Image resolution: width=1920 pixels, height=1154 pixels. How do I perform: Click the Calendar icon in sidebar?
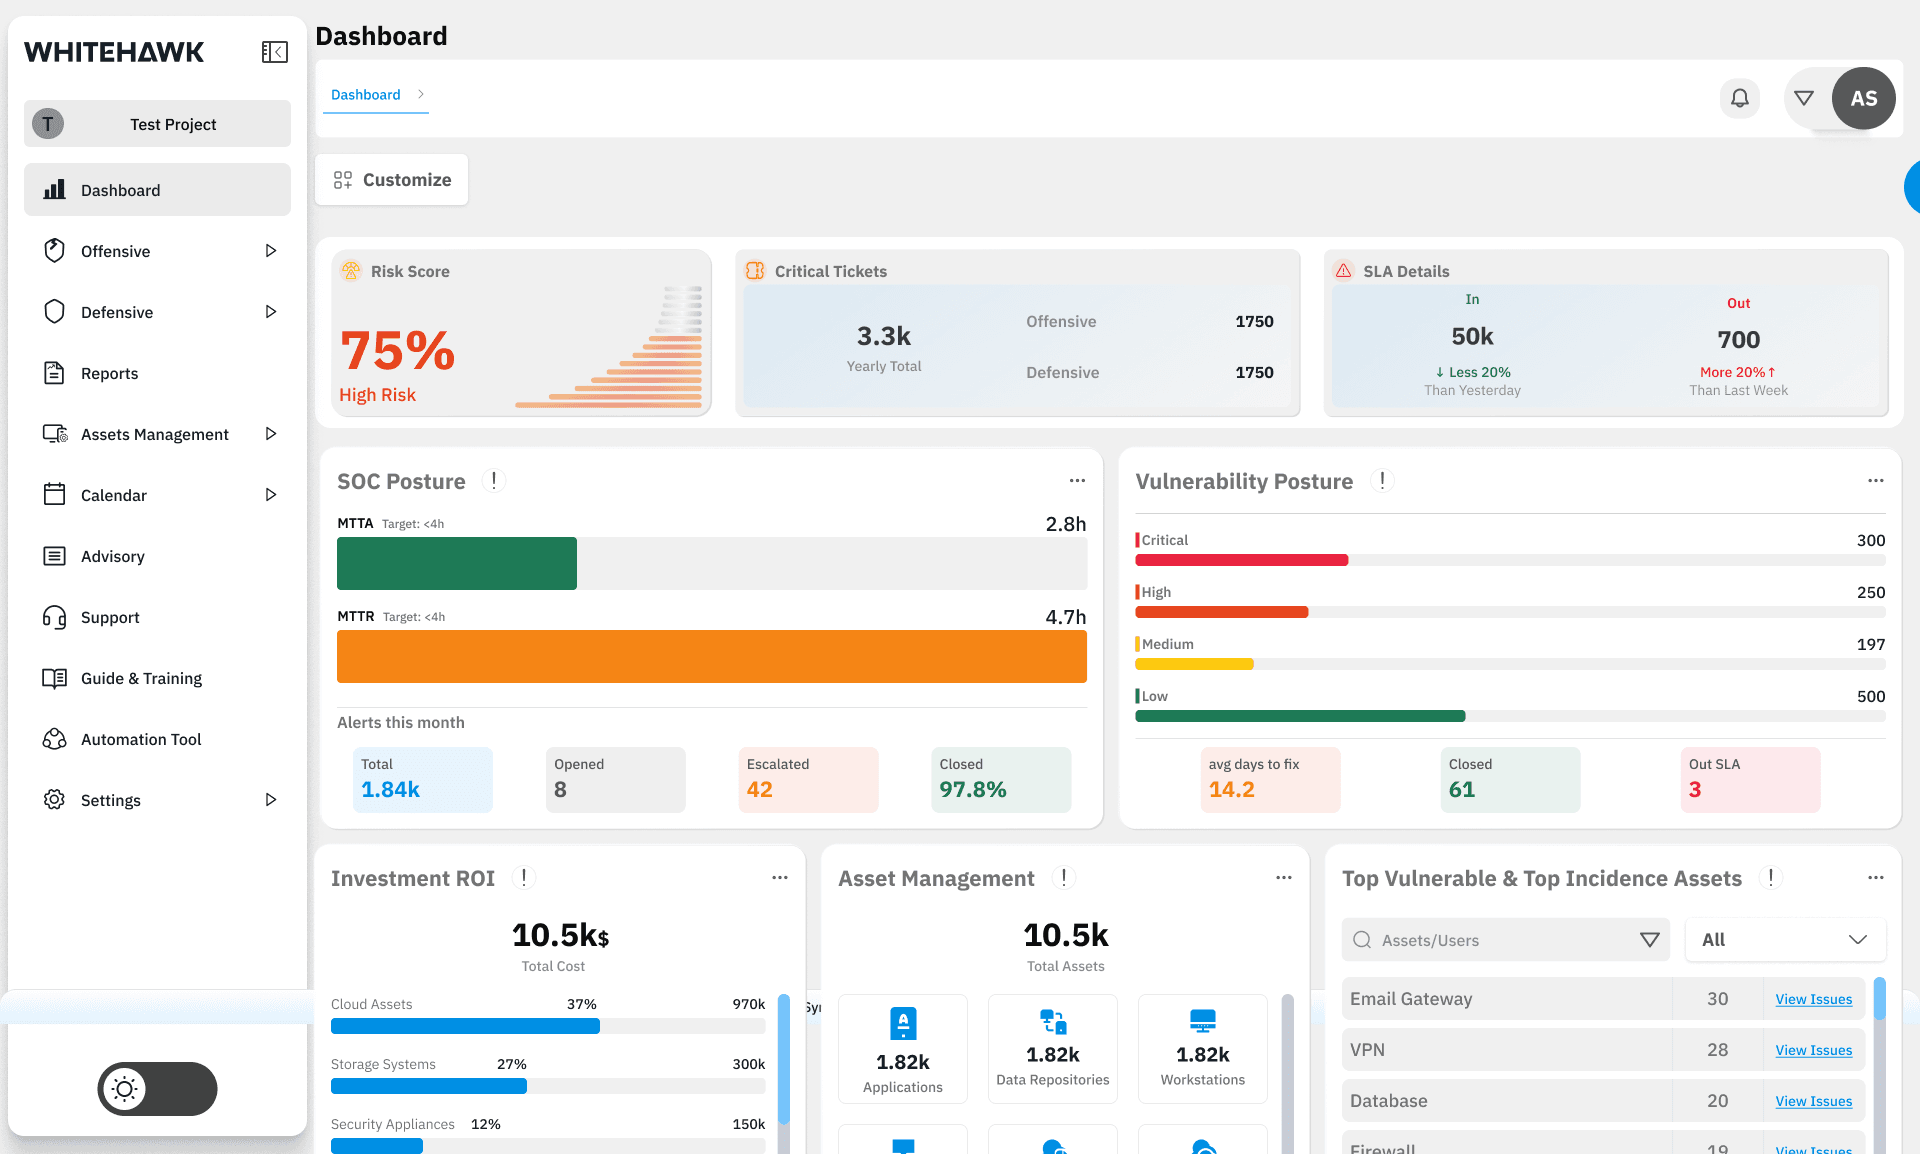[55, 494]
